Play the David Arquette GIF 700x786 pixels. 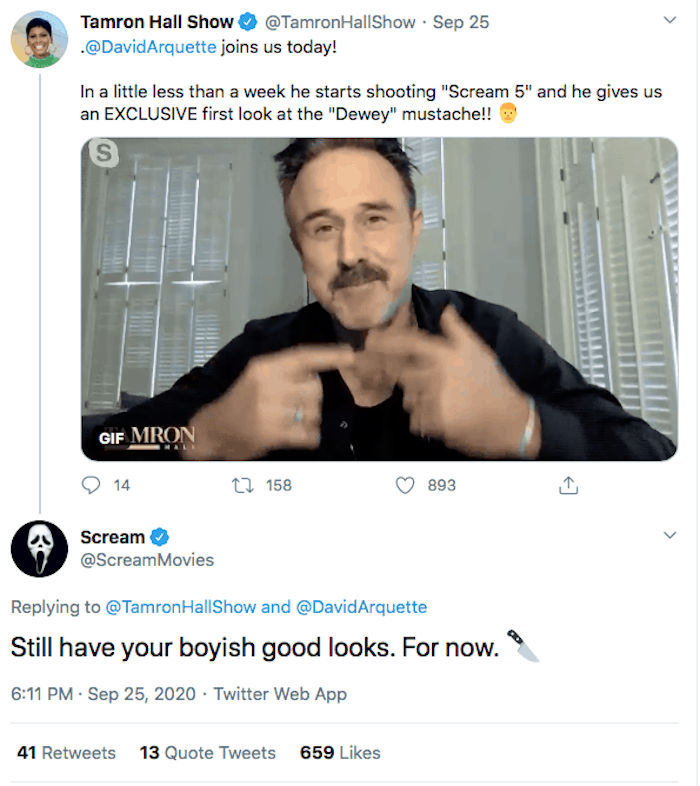(x=379, y=299)
